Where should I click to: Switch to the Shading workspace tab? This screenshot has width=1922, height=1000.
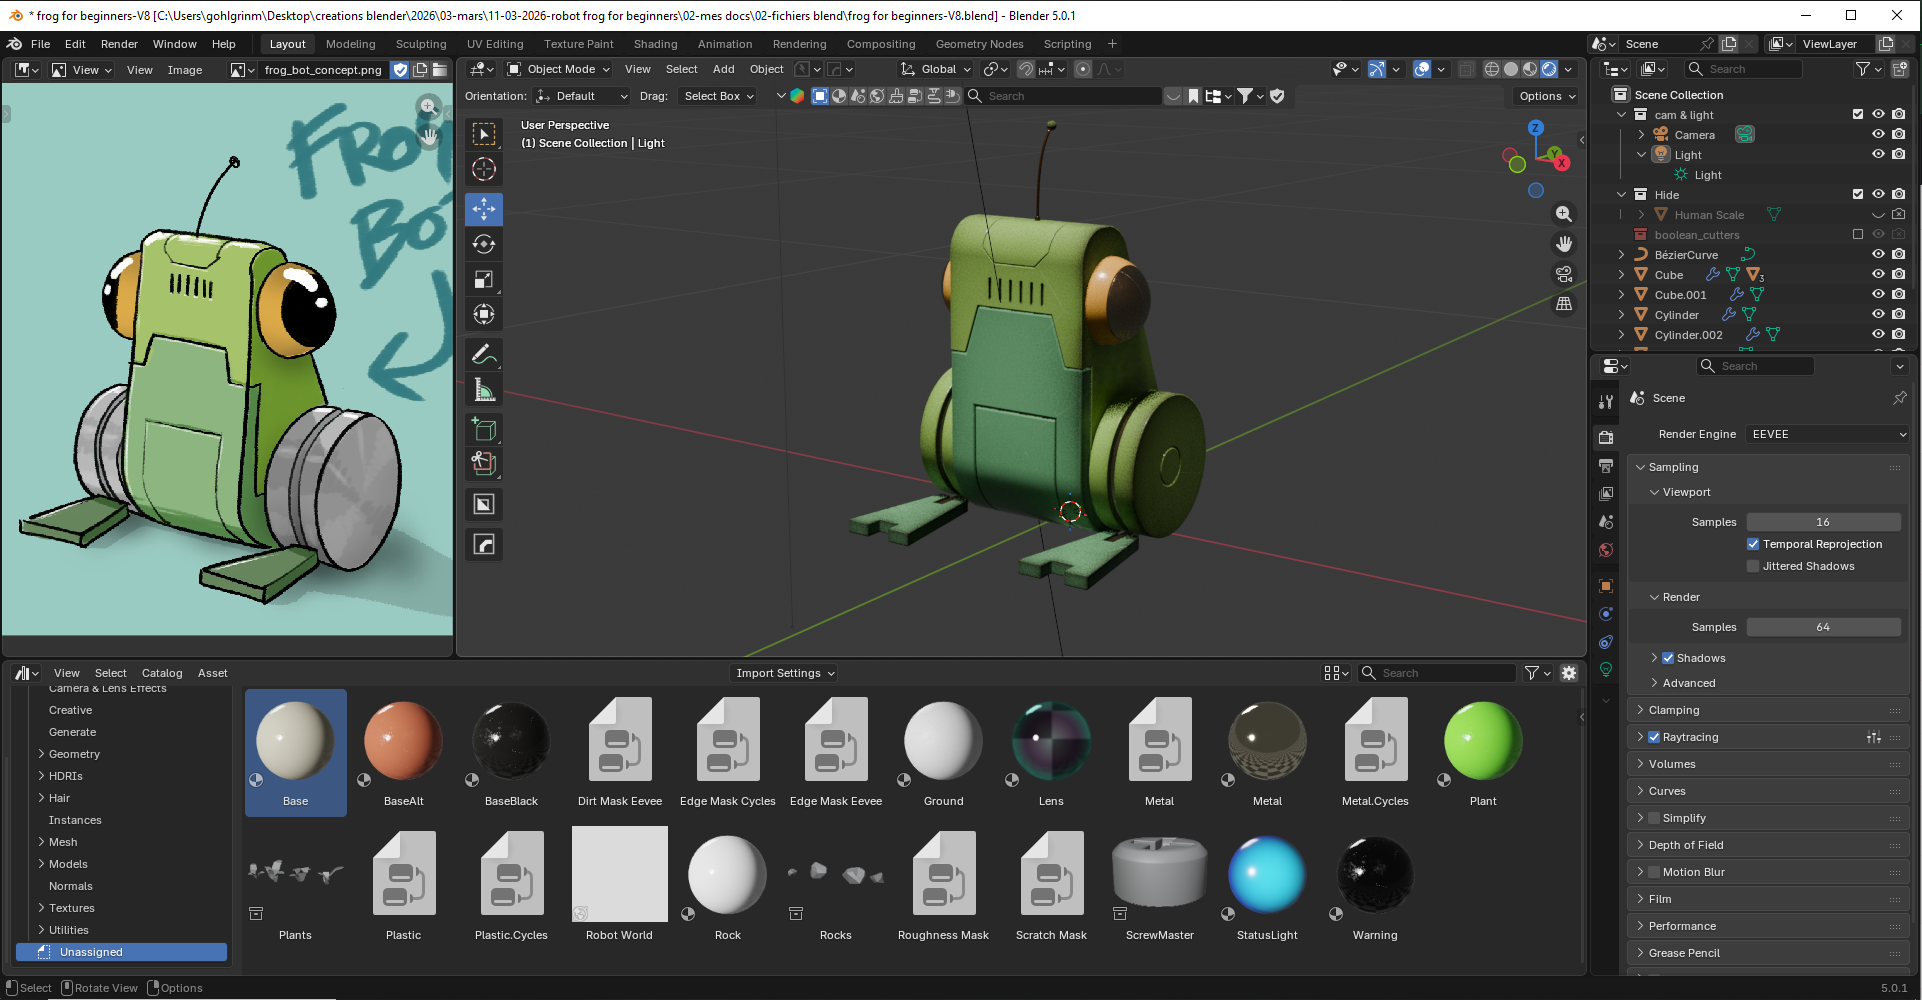(655, 44)
